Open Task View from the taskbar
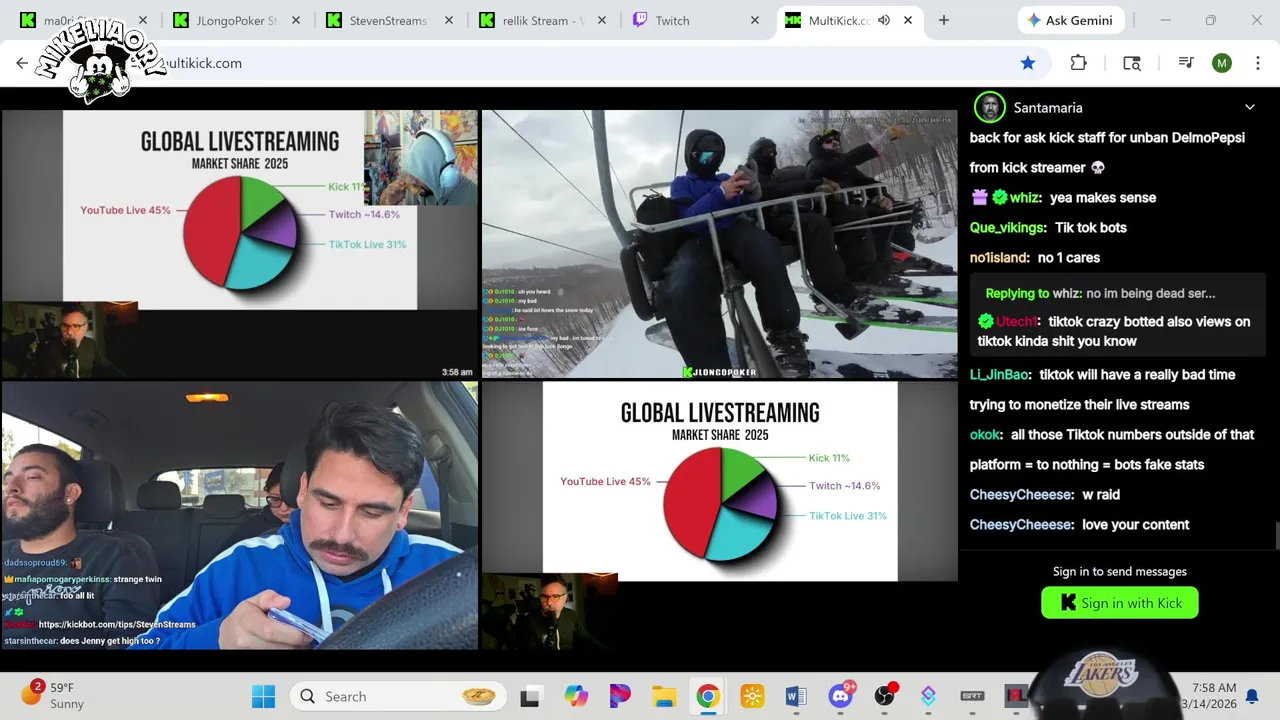The image size is (1280, 720). coord(531,696)
